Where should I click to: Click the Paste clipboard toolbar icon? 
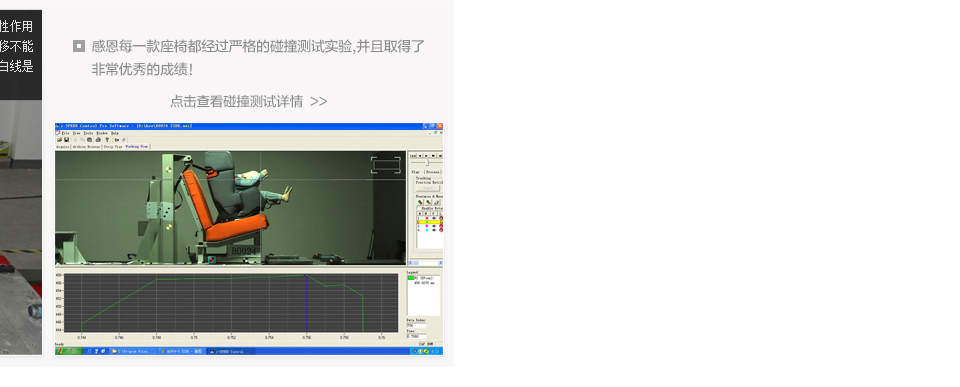click(89, 140)
